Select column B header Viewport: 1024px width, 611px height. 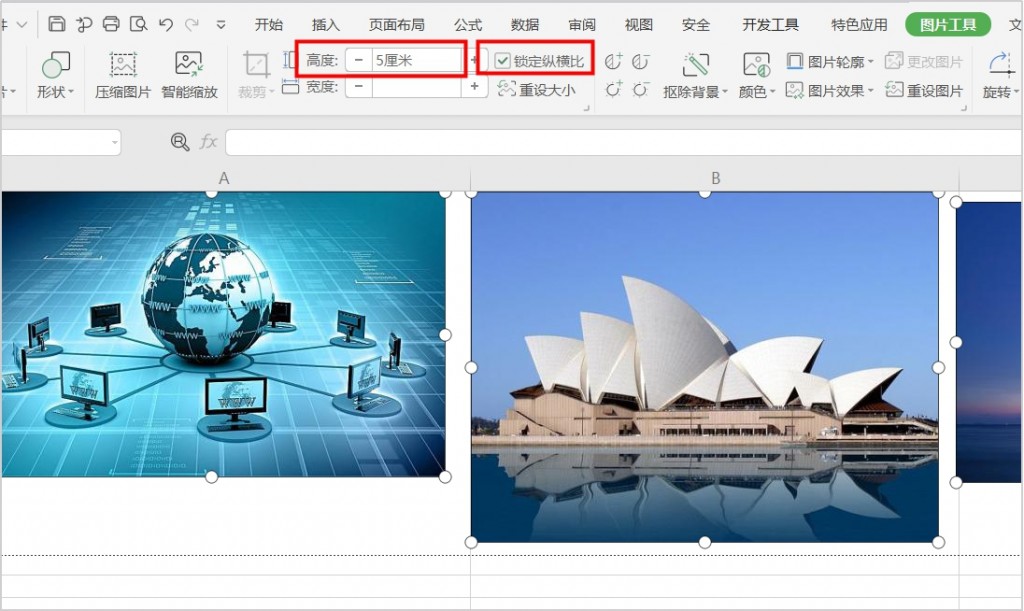click(715, 178)
